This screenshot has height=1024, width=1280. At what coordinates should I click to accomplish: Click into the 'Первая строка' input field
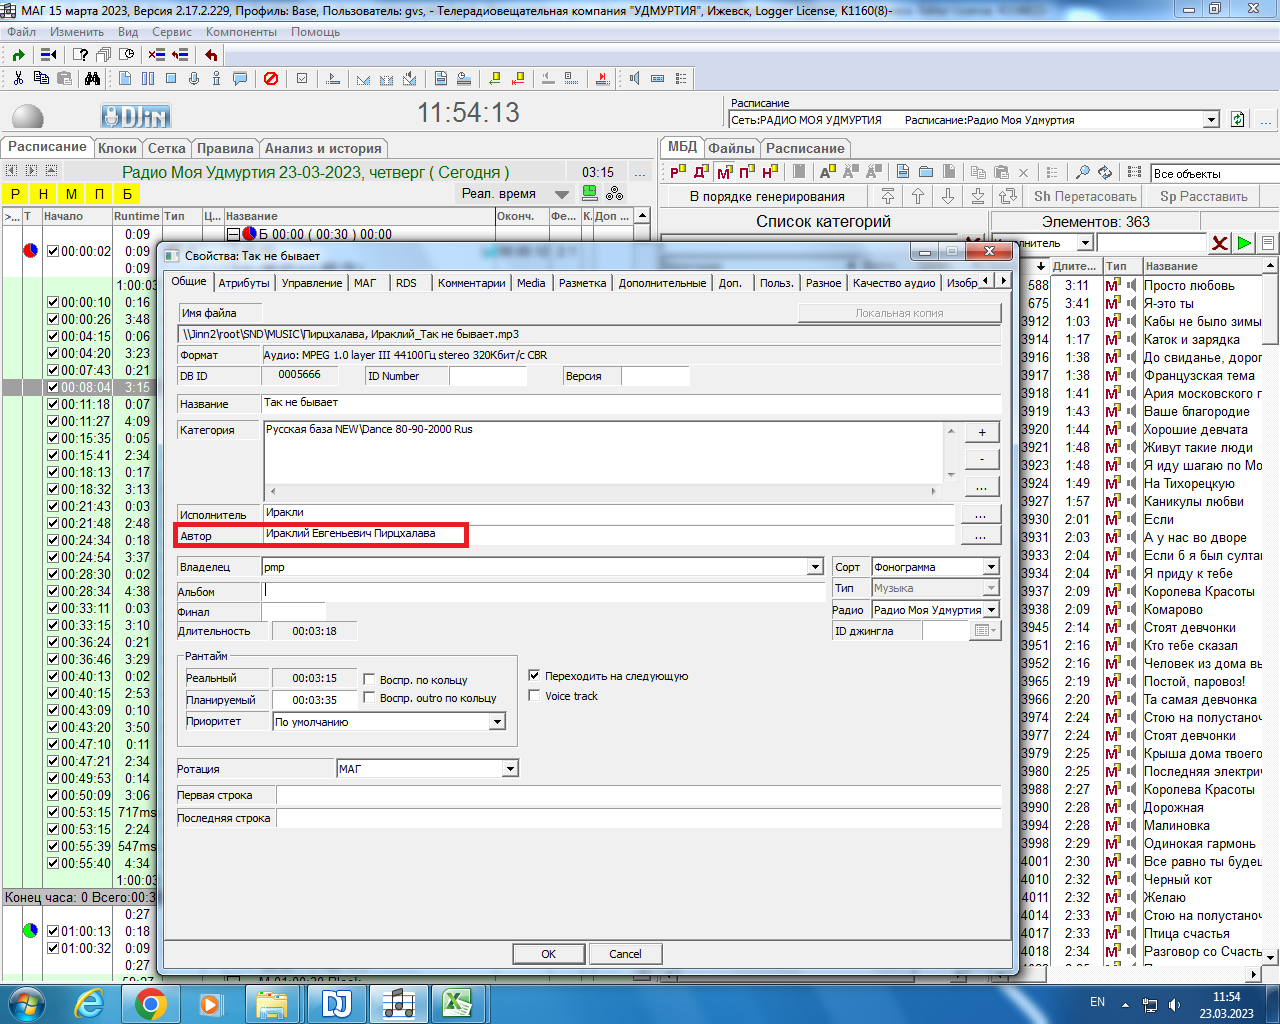(639, 795)
